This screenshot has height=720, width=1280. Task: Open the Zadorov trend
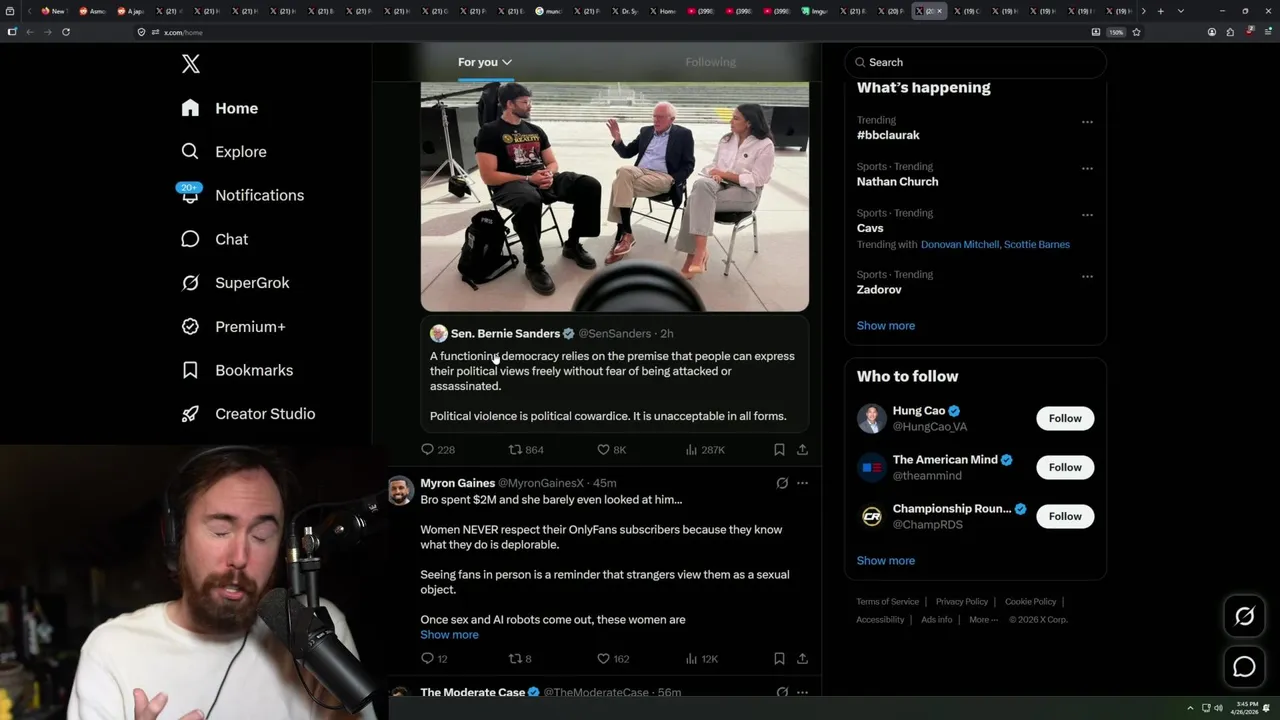point(879,290)
